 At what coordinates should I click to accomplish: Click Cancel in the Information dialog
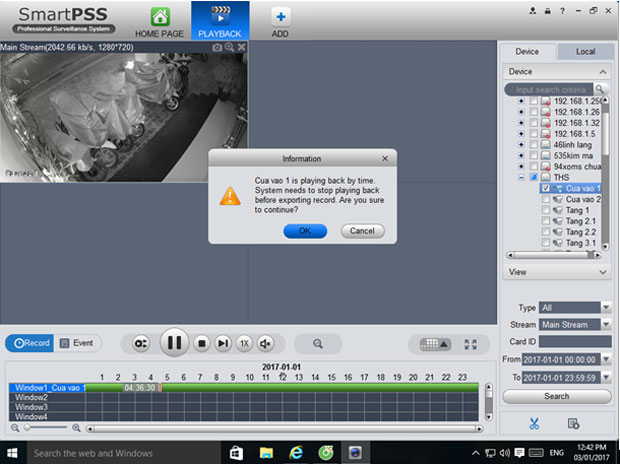[x=362, y=231]
